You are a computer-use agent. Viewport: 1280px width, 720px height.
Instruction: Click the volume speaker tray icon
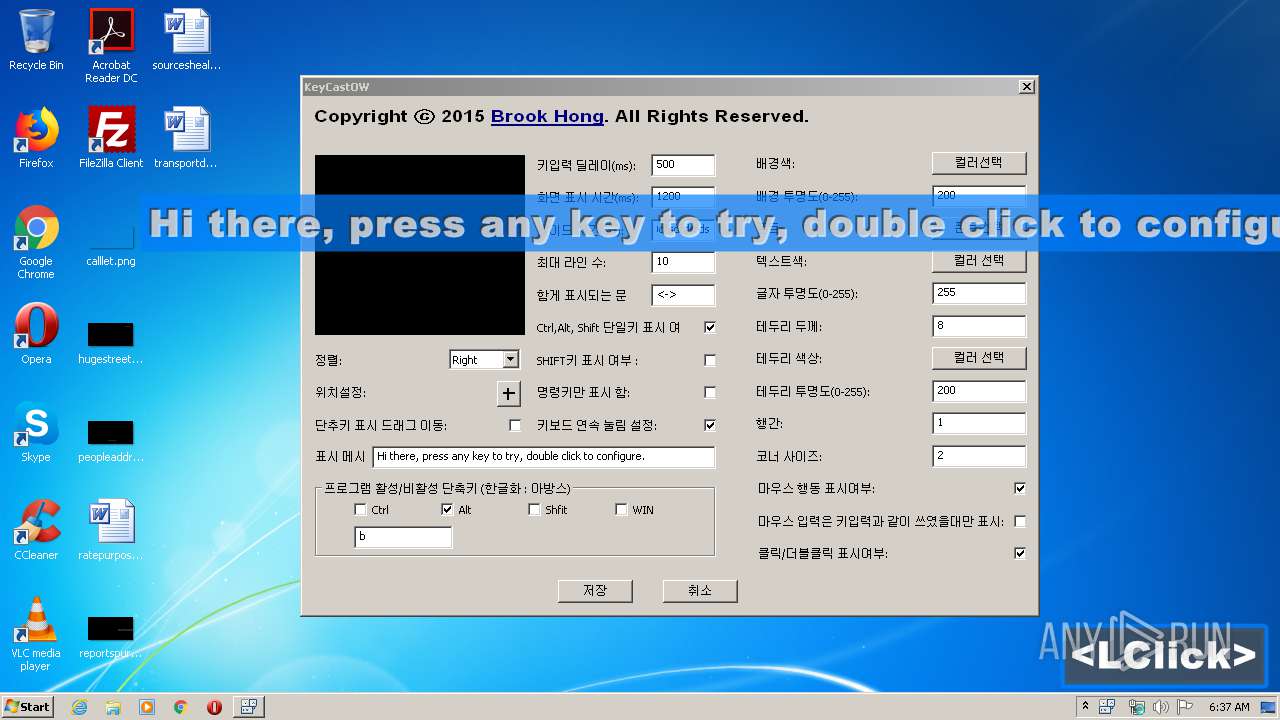[1160, 707]
